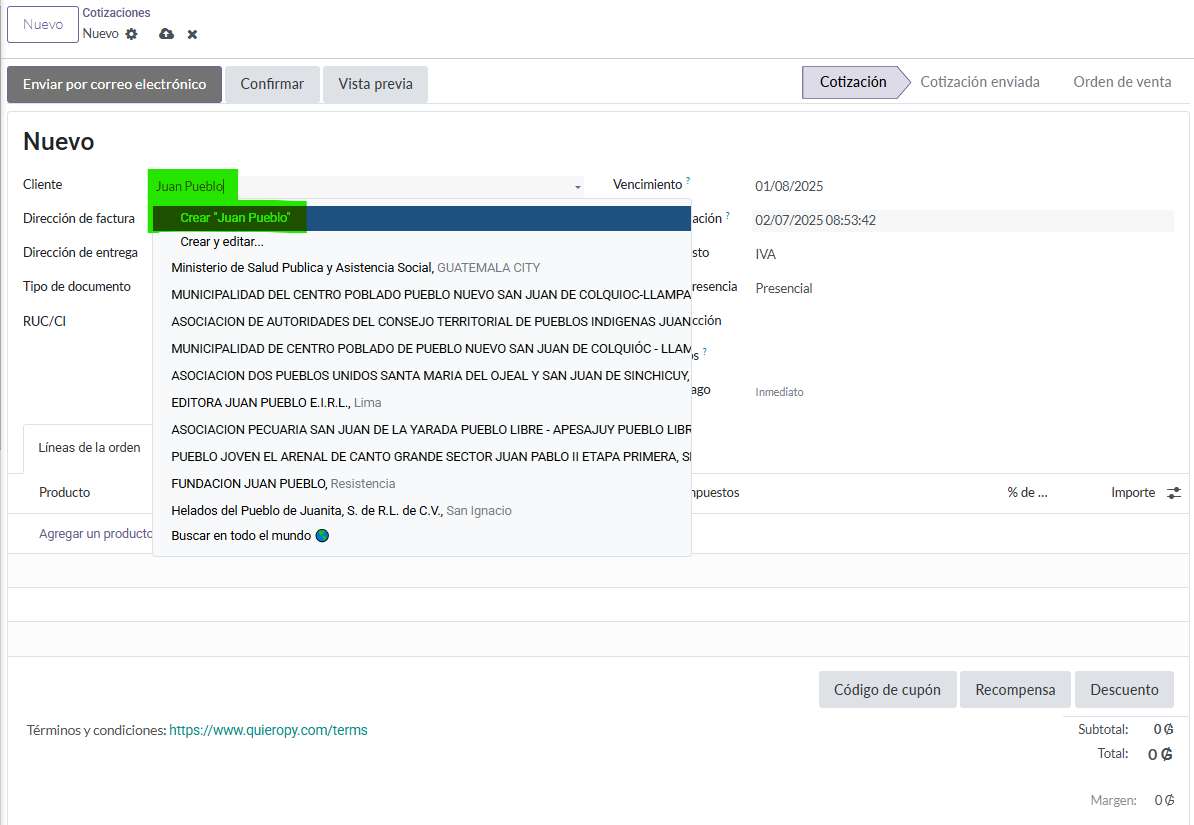Click the Vencimiento date 01/08/2025
Screen dimensions: 1194x825
tap(789, 187)
